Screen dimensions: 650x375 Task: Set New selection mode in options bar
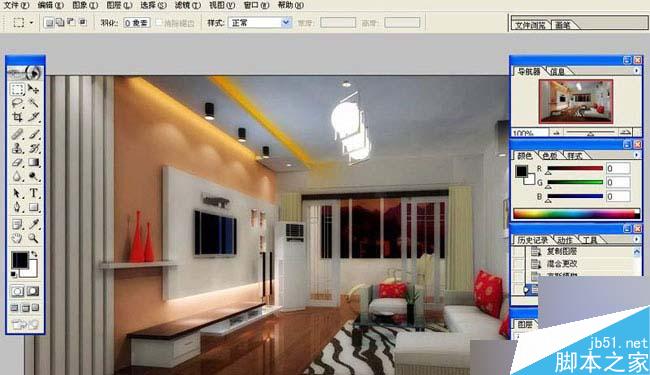(x=49, y=22)
